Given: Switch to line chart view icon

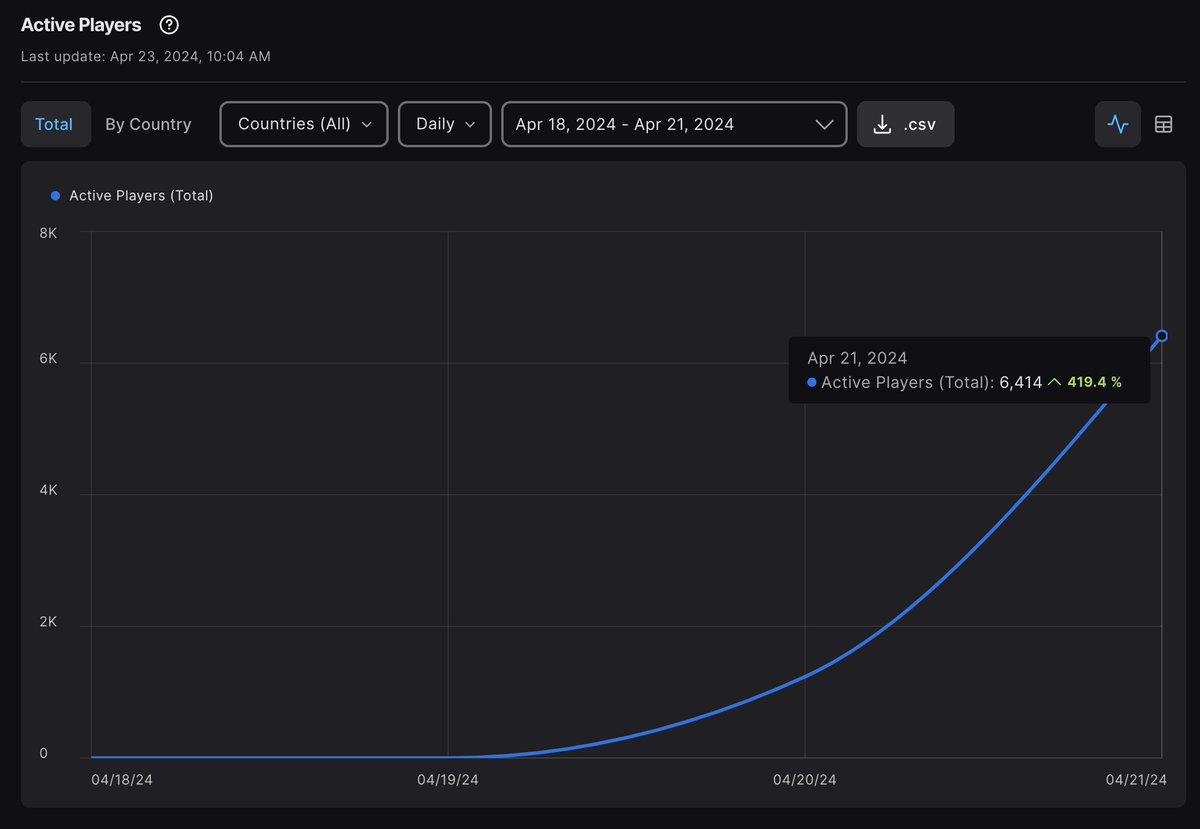Looking at the screenshot, I should click(1118, 124).
